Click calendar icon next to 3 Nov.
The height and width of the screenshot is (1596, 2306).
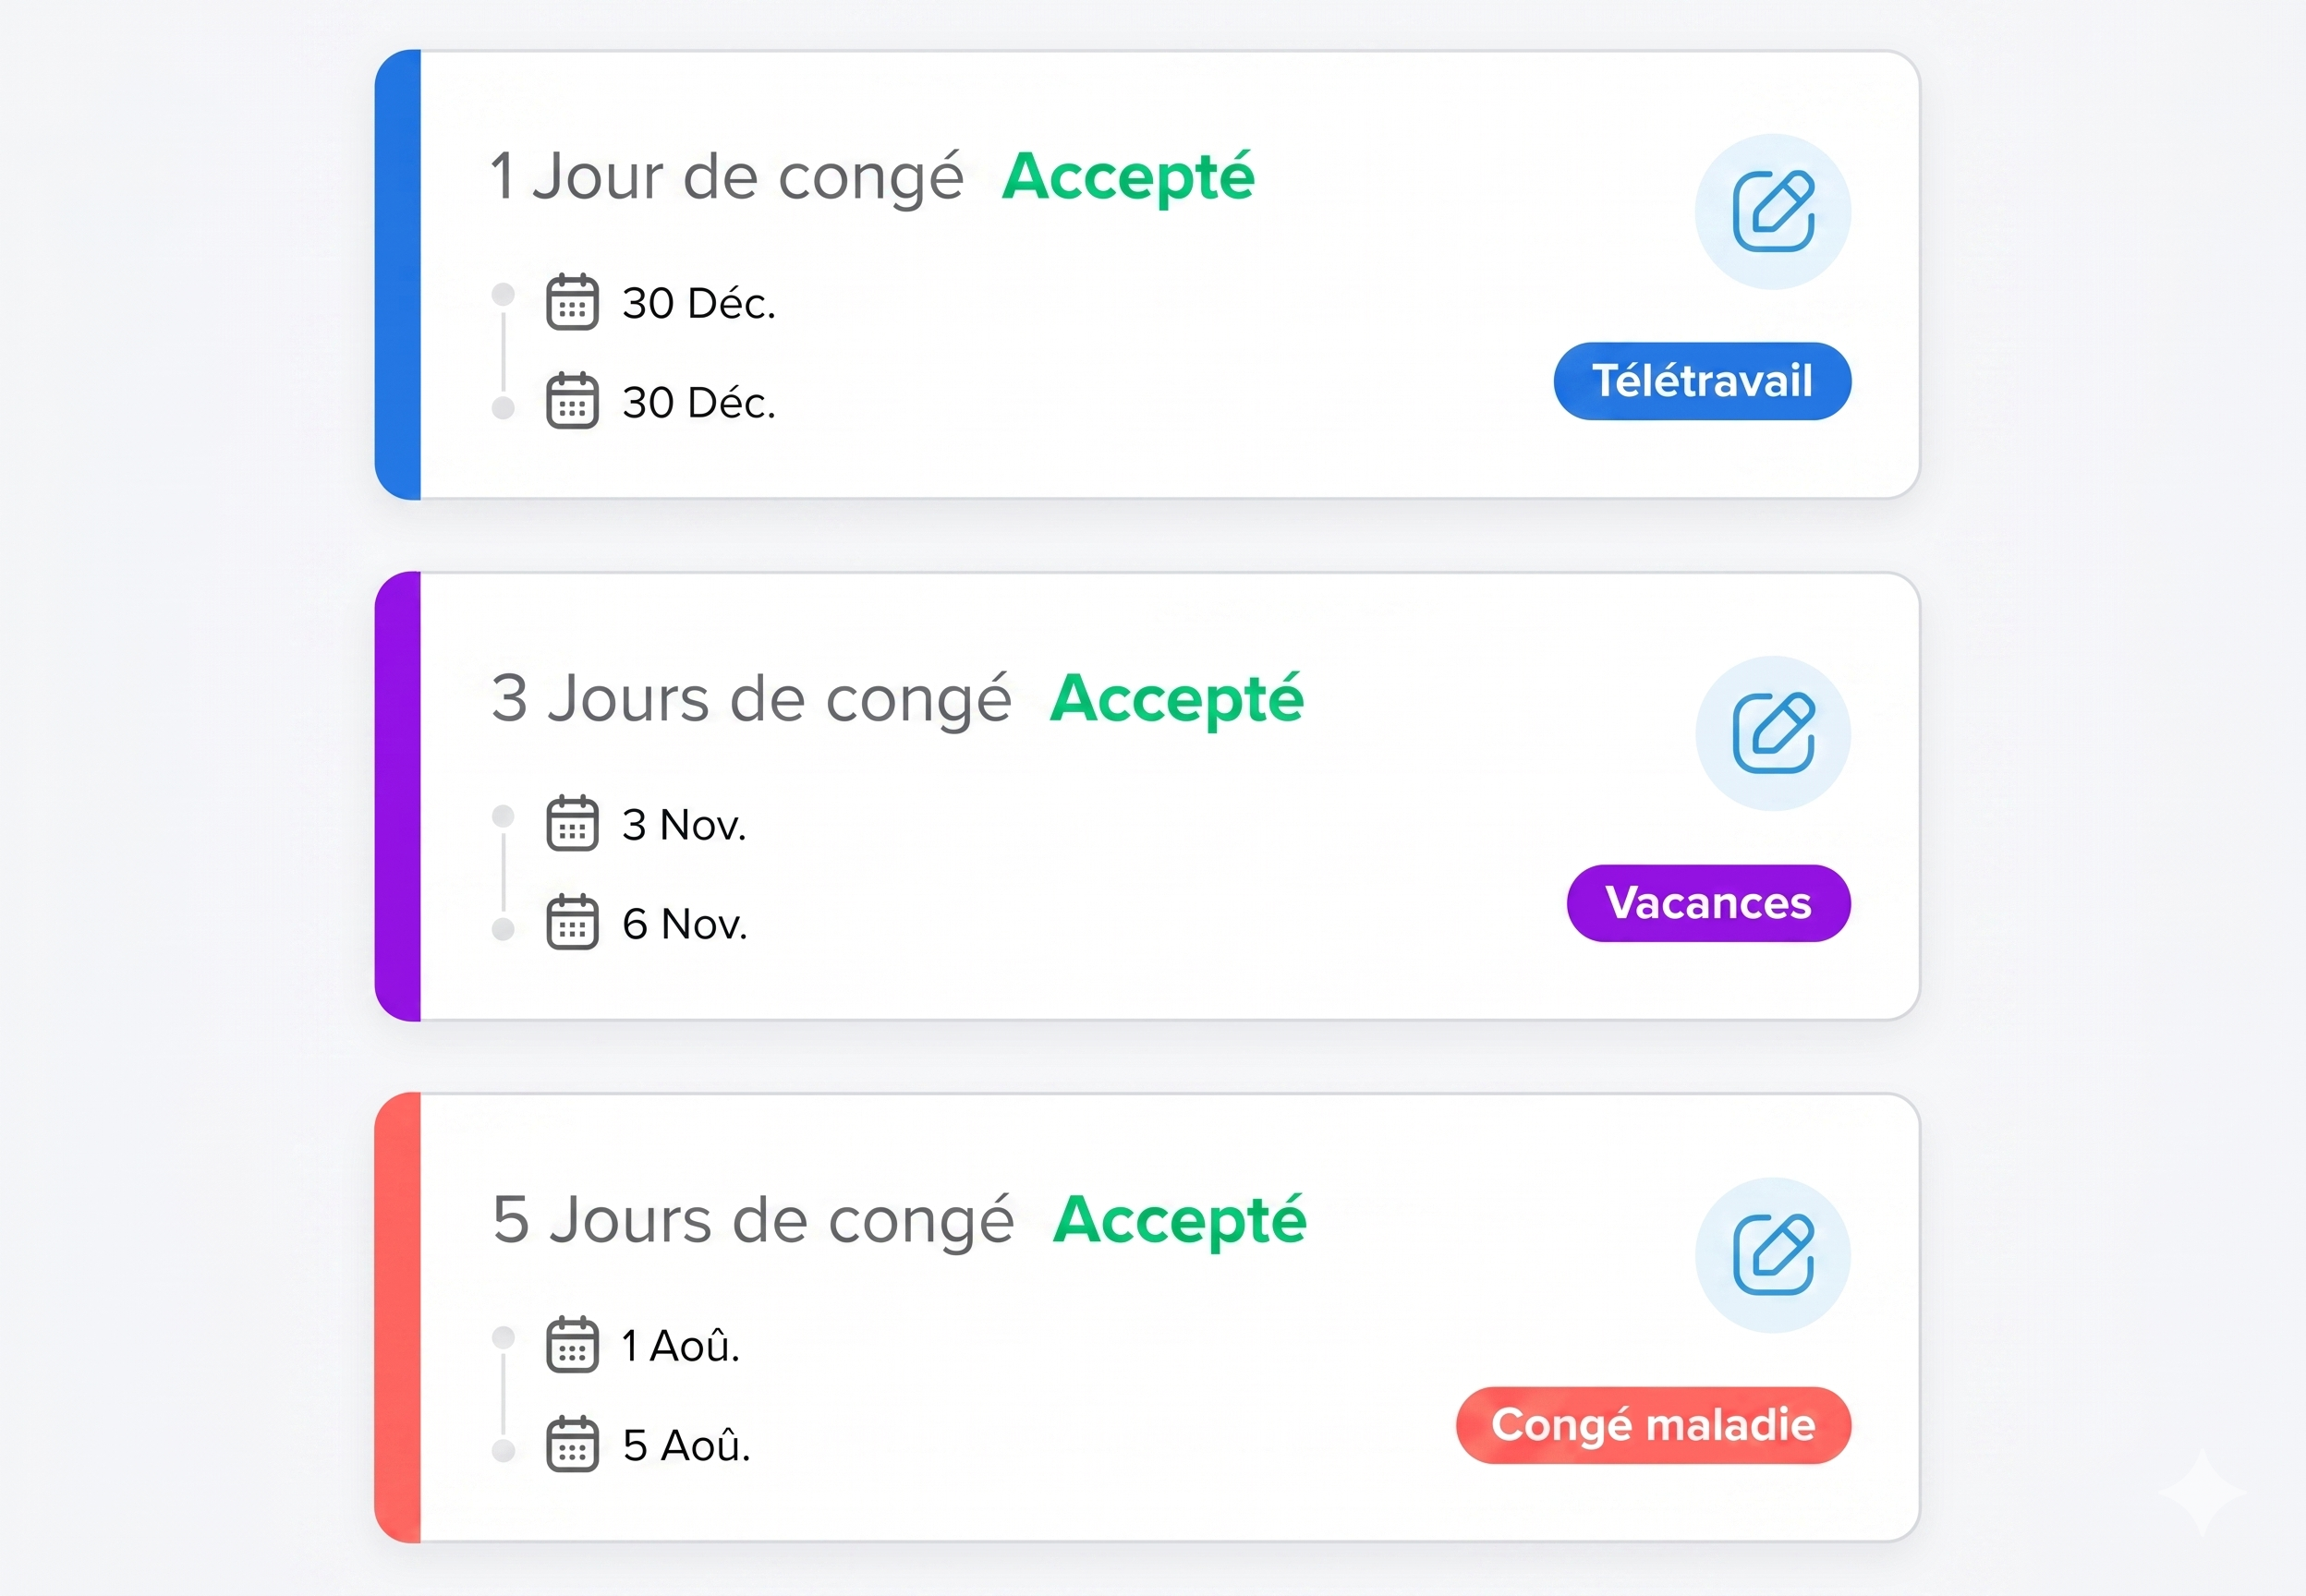572,823
